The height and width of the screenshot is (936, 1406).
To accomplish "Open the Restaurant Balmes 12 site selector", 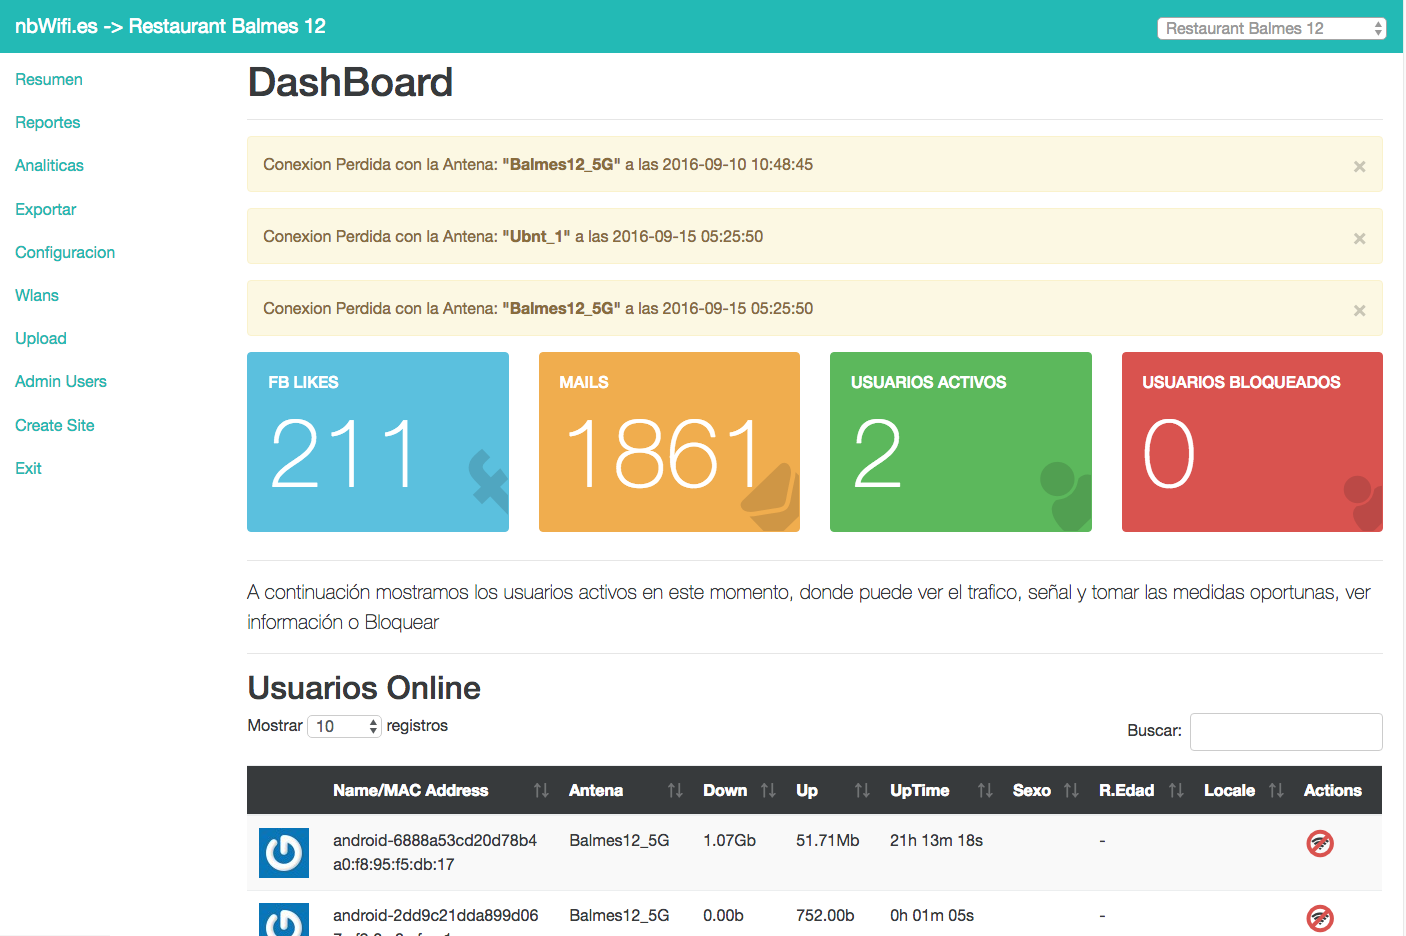I will [x=1271, y=28].
